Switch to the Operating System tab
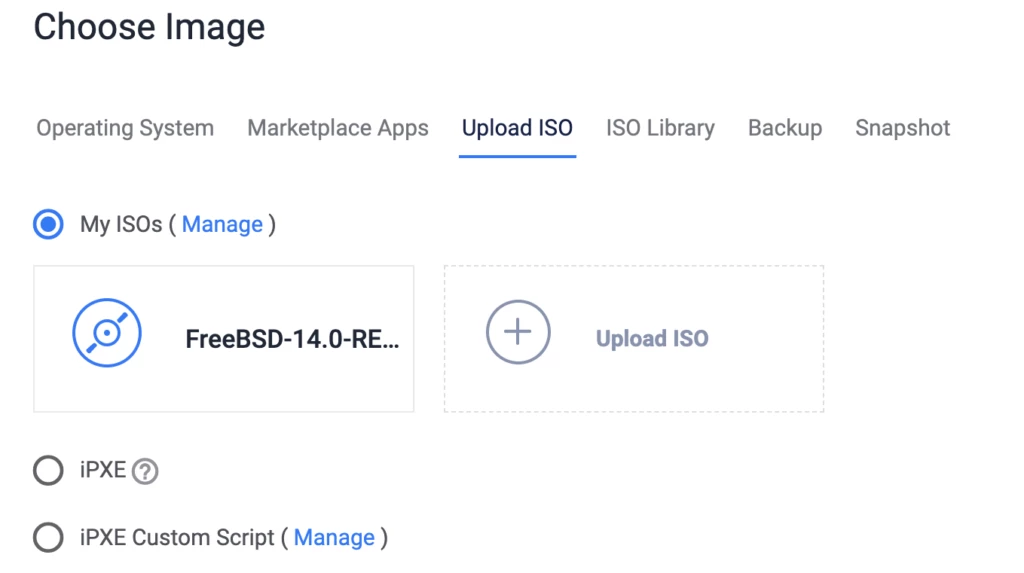 pyautogui.click(x=125, y=128)
